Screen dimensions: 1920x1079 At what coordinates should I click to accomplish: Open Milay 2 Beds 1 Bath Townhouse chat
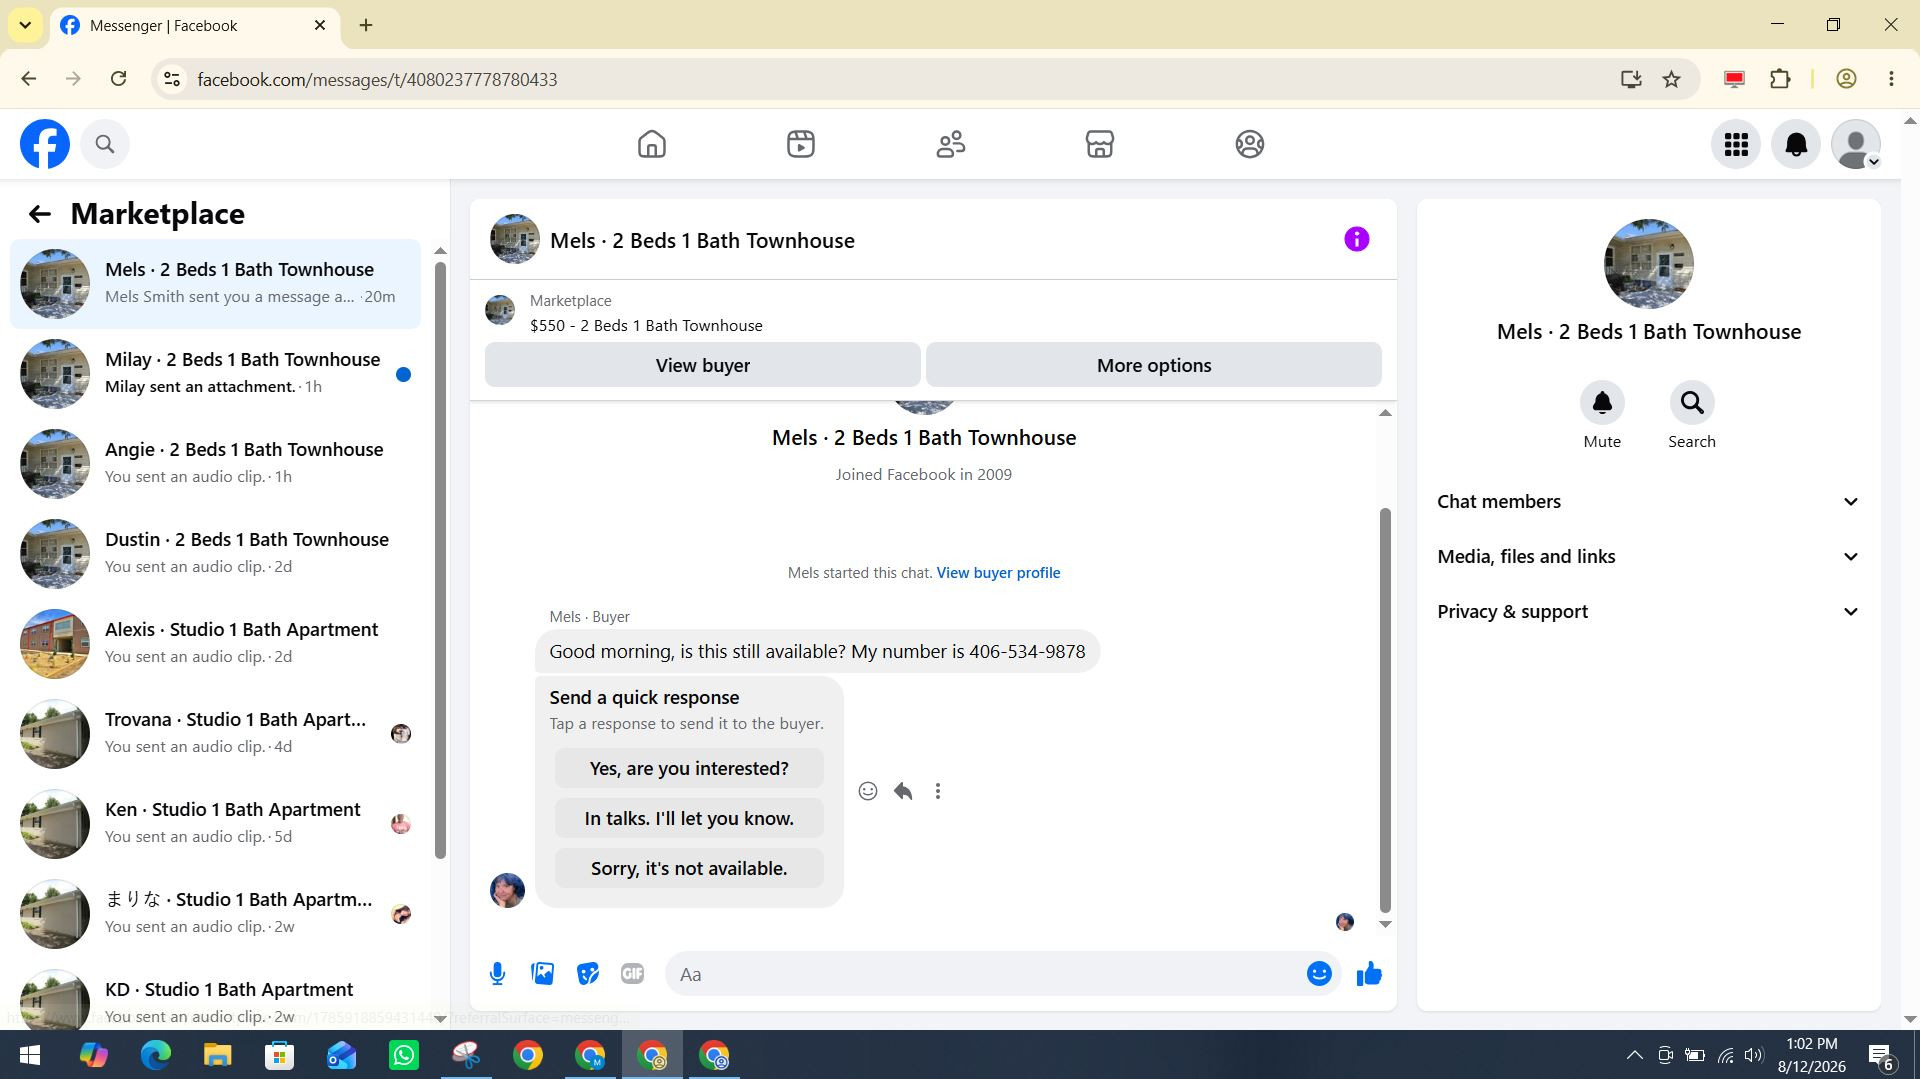pyautogui.click(x=215, y=374)
